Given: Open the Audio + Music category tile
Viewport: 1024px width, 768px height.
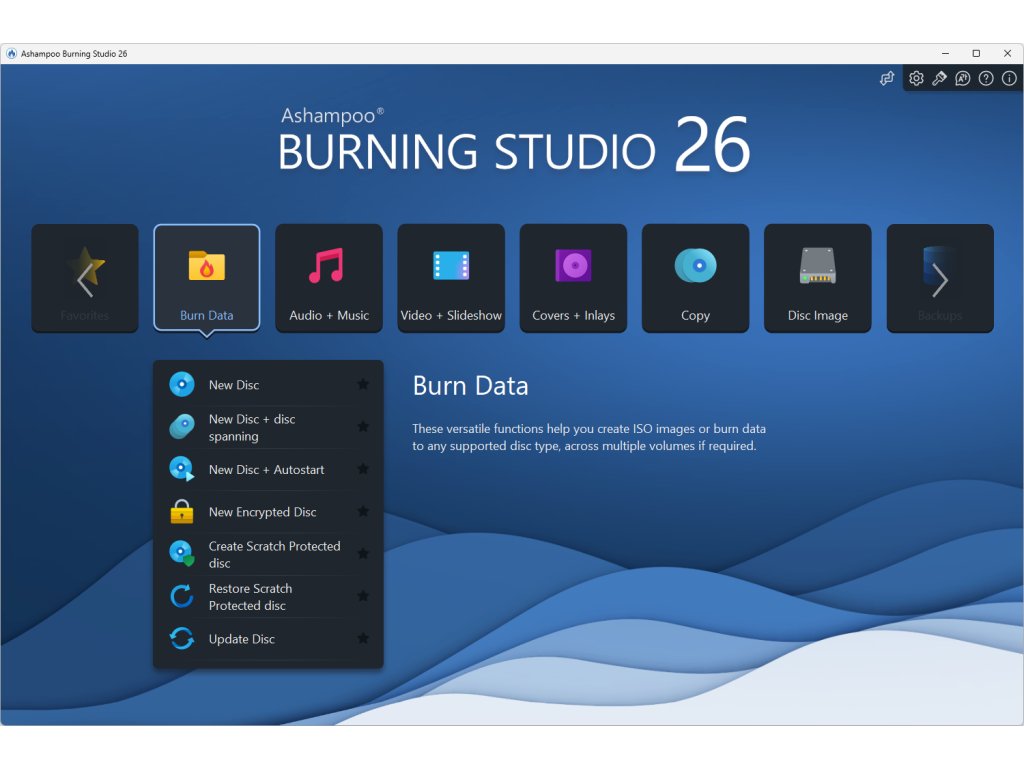Looking at the screenshot, I should [328, 278].
